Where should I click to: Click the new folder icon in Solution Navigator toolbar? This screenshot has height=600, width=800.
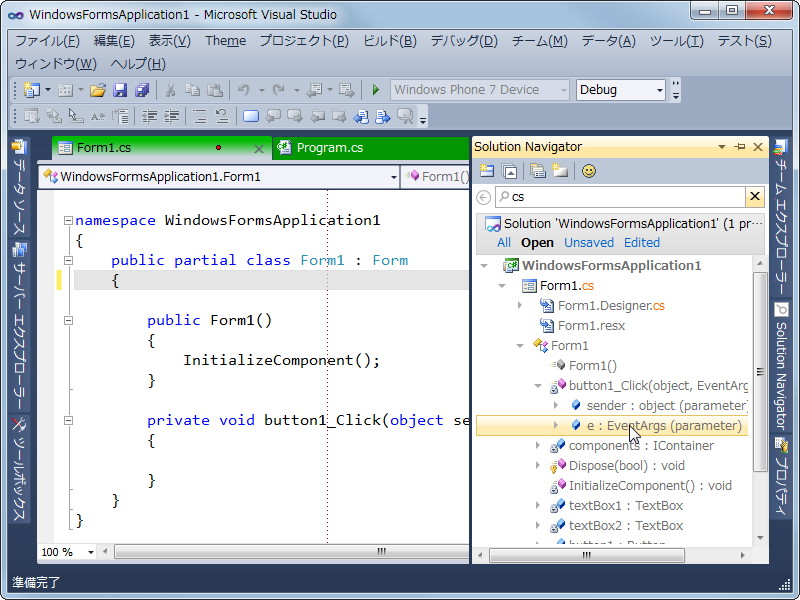tap(560, 171)
